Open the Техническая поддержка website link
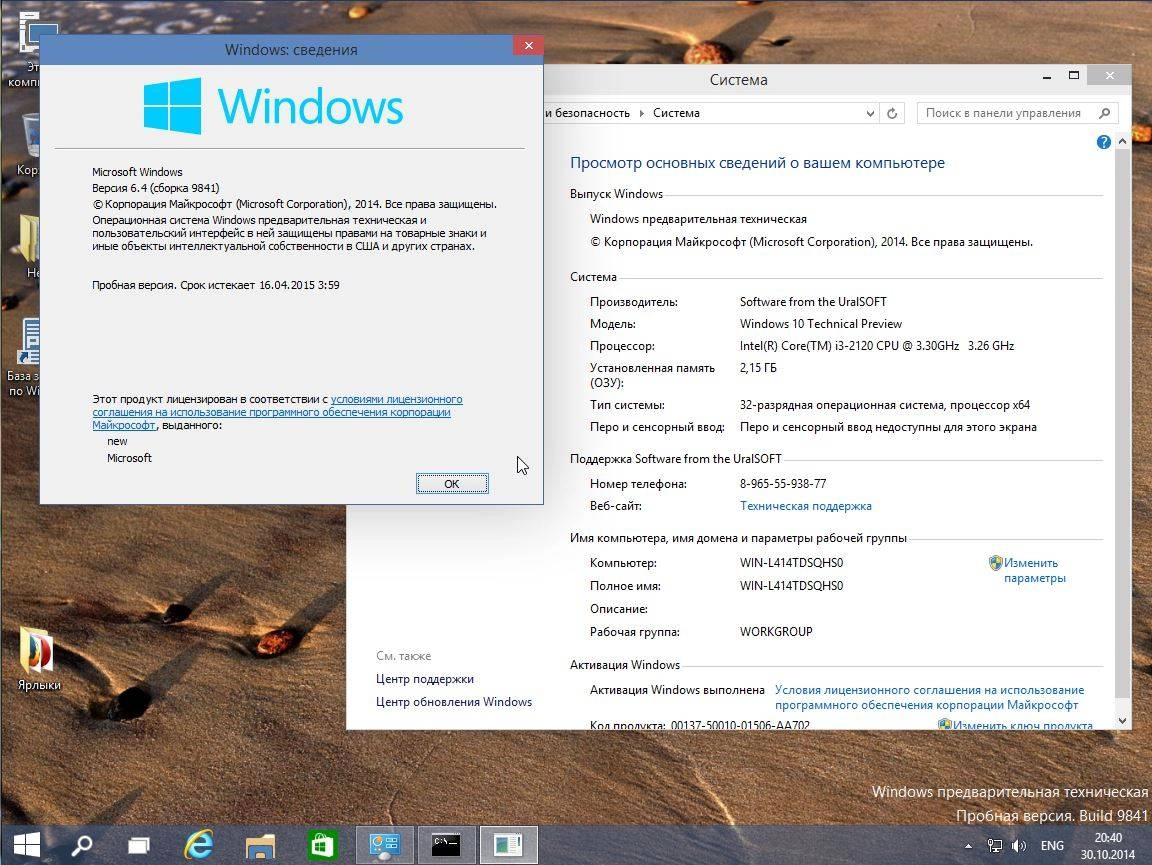 805,506
